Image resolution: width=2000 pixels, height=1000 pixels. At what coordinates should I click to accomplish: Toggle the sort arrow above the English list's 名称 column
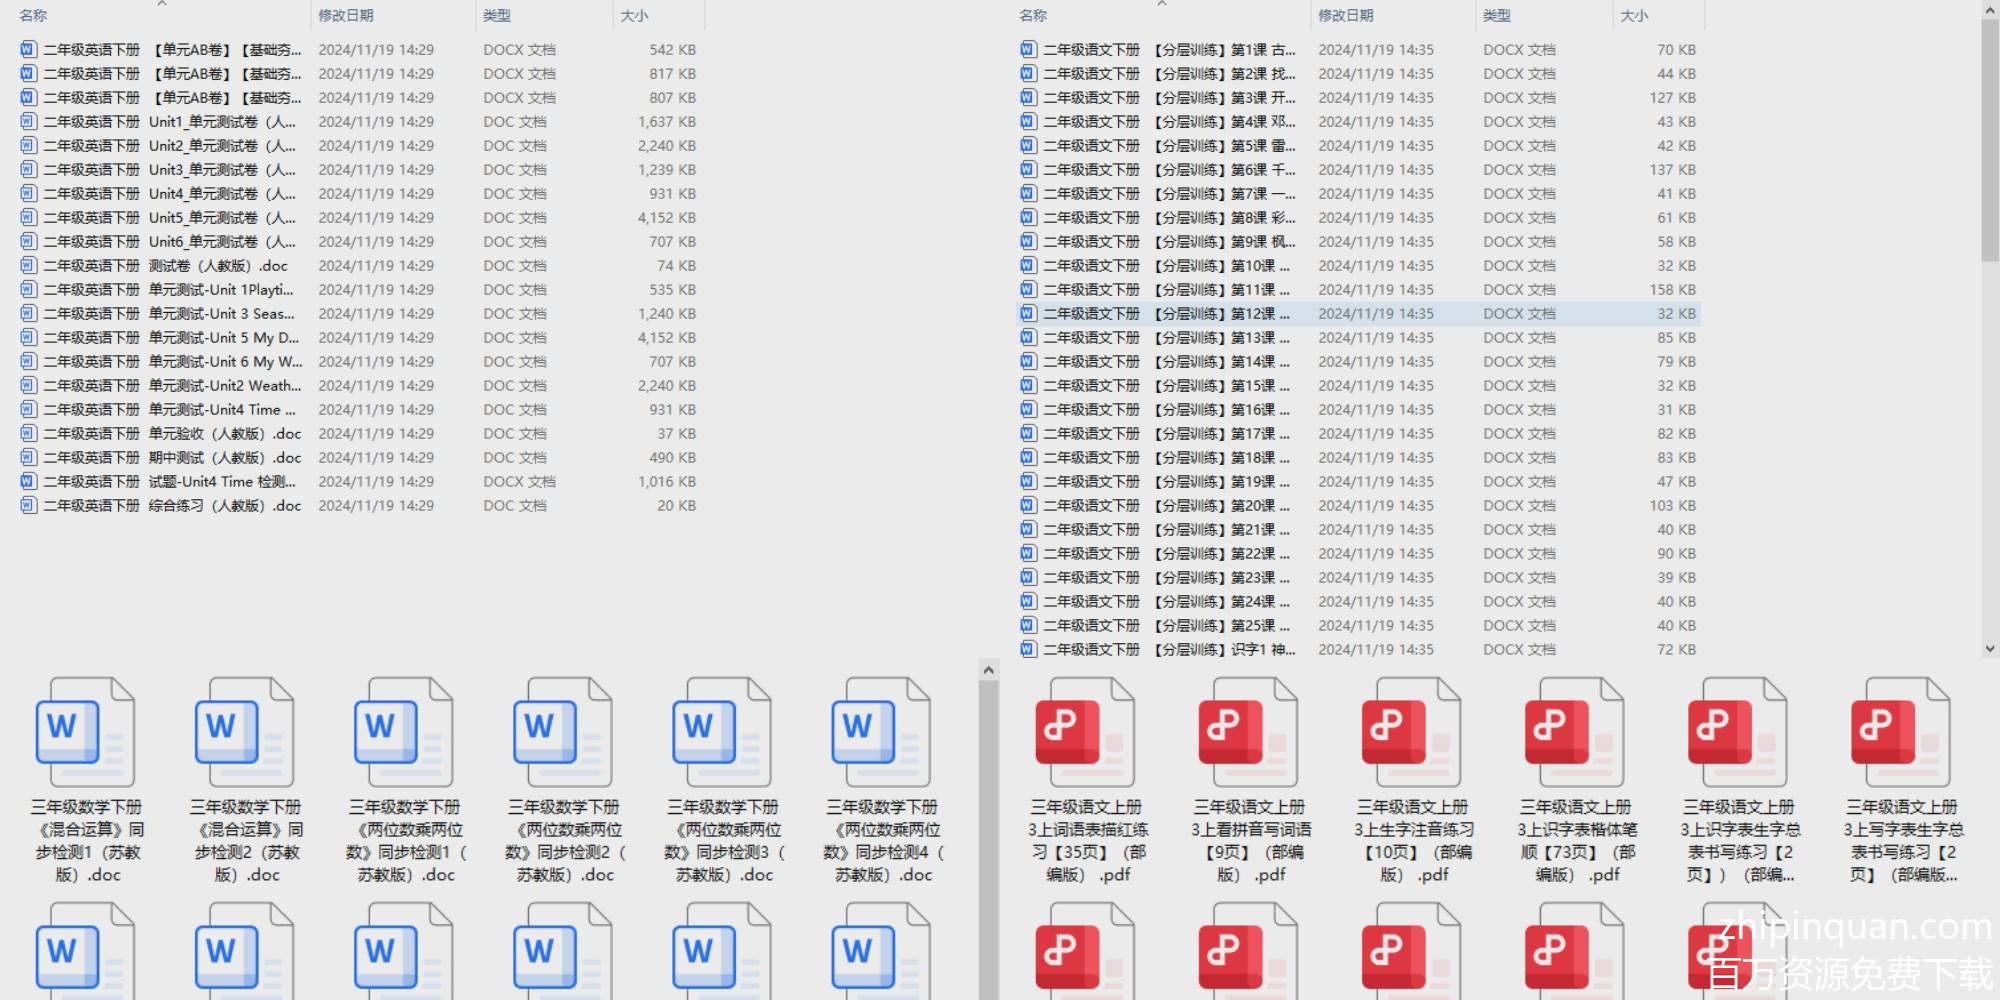(x=162, y=4)
